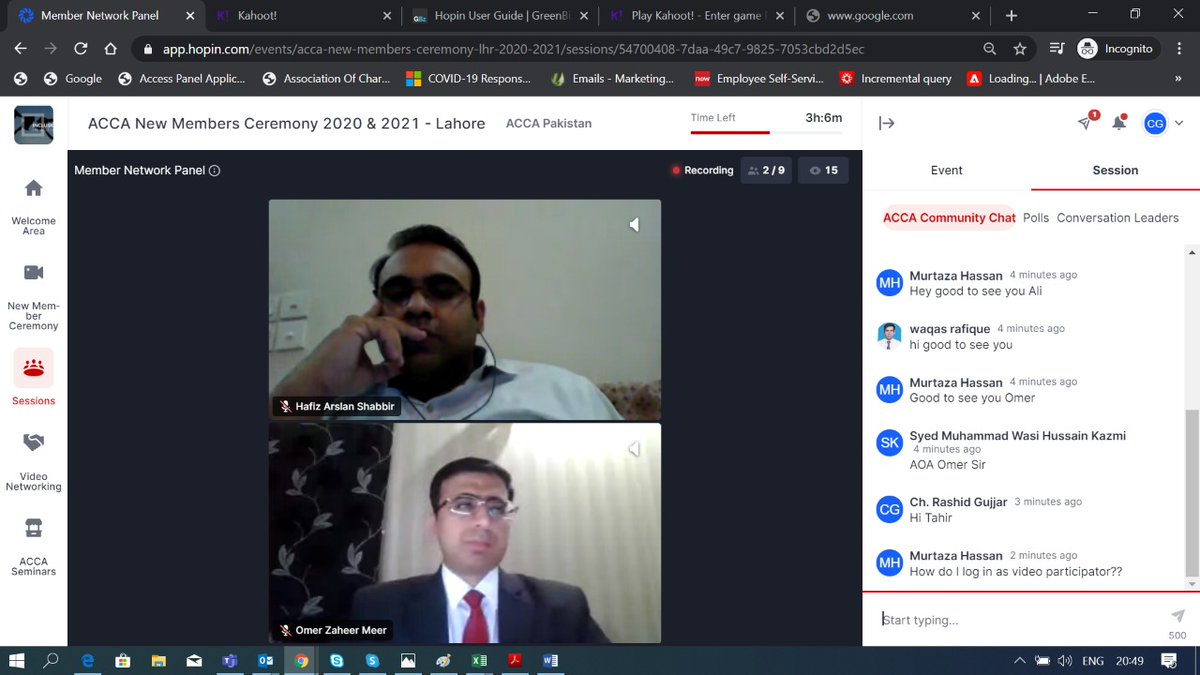Open Microsoft Teams from the taskbar
Screen dimensions: 1200x675
click(229, 660)
